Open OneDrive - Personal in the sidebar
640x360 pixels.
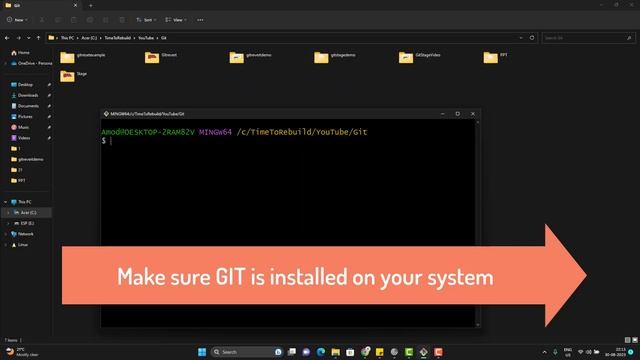pos(31,63)
